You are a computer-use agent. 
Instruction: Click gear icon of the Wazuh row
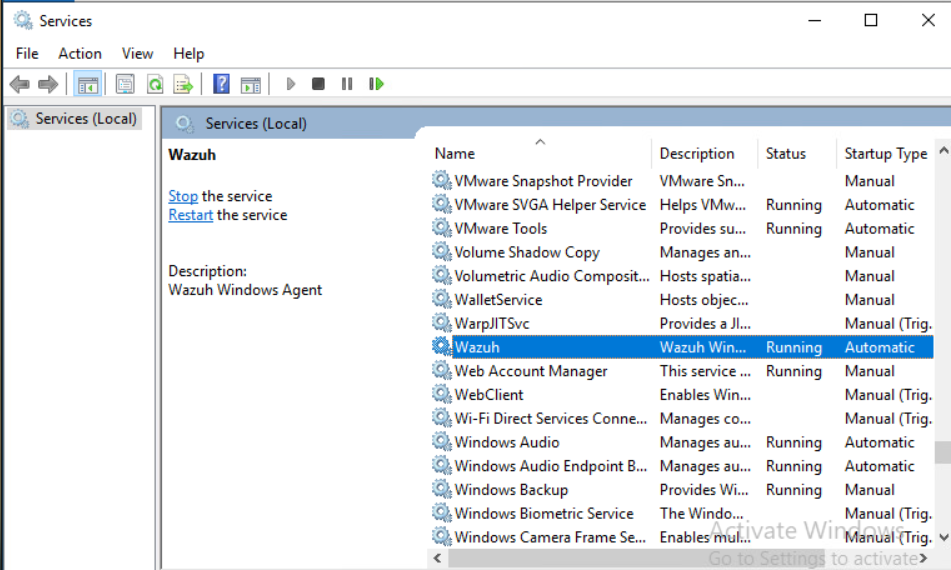tap(442, 346)
